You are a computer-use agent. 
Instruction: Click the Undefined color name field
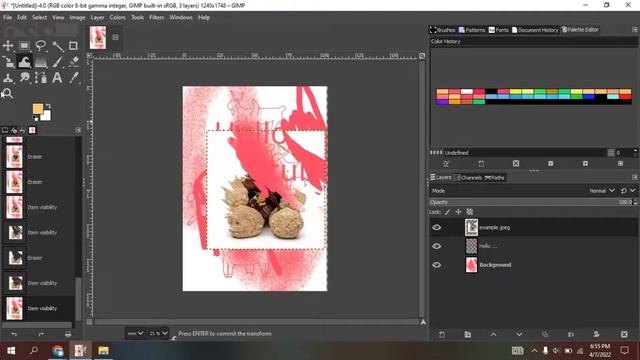pos(524,152)
